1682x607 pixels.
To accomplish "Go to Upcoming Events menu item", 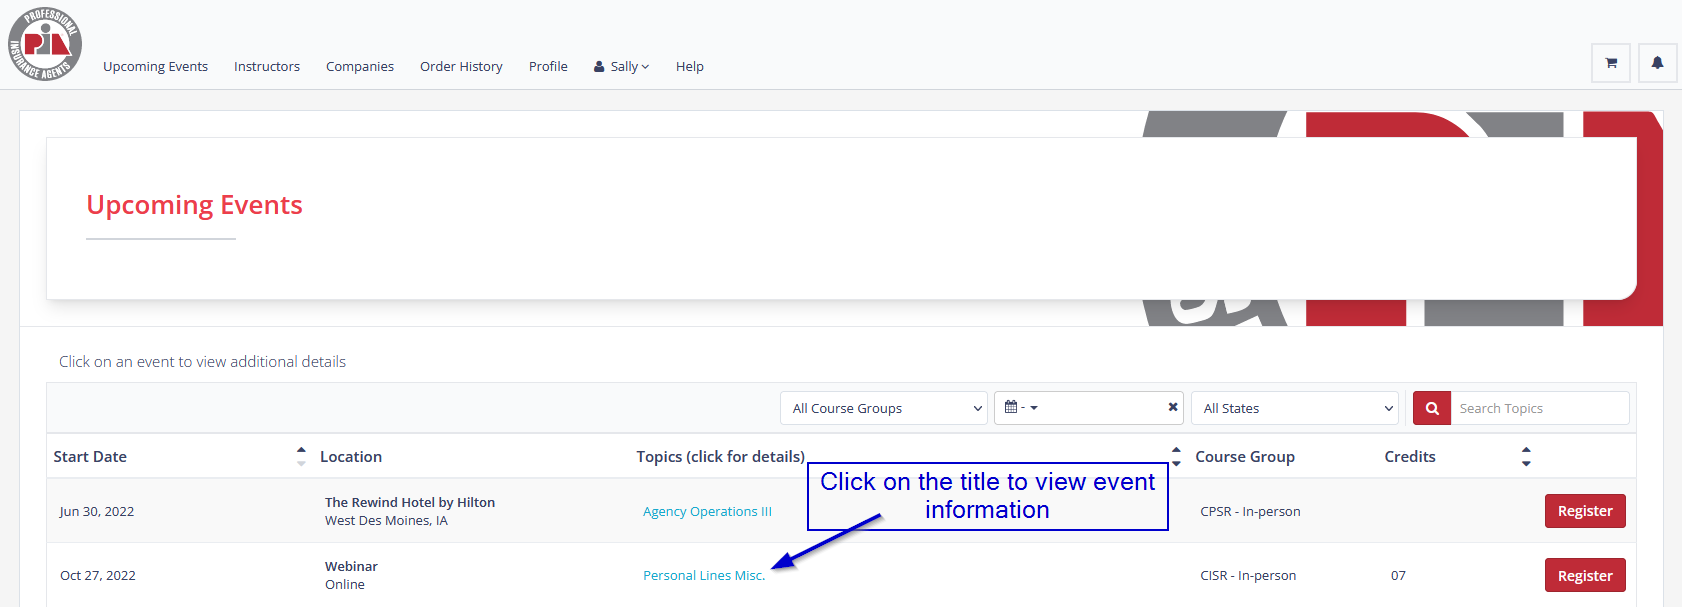I will point(155,67).
